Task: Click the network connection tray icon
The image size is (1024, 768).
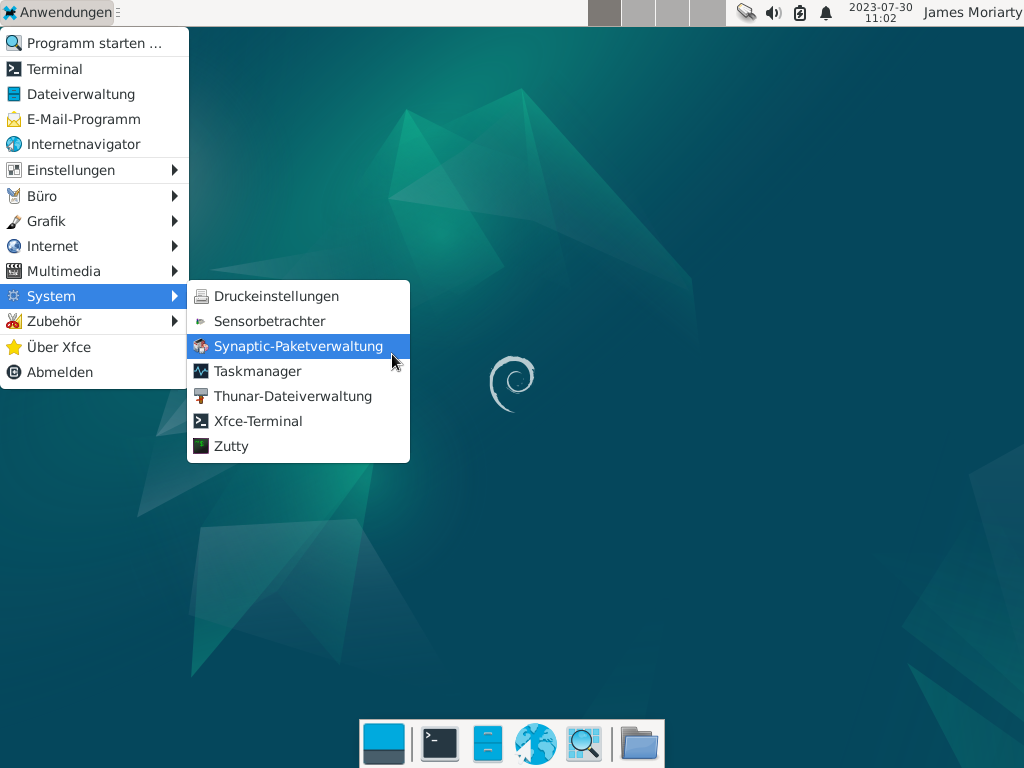Action: pos(746,12)
